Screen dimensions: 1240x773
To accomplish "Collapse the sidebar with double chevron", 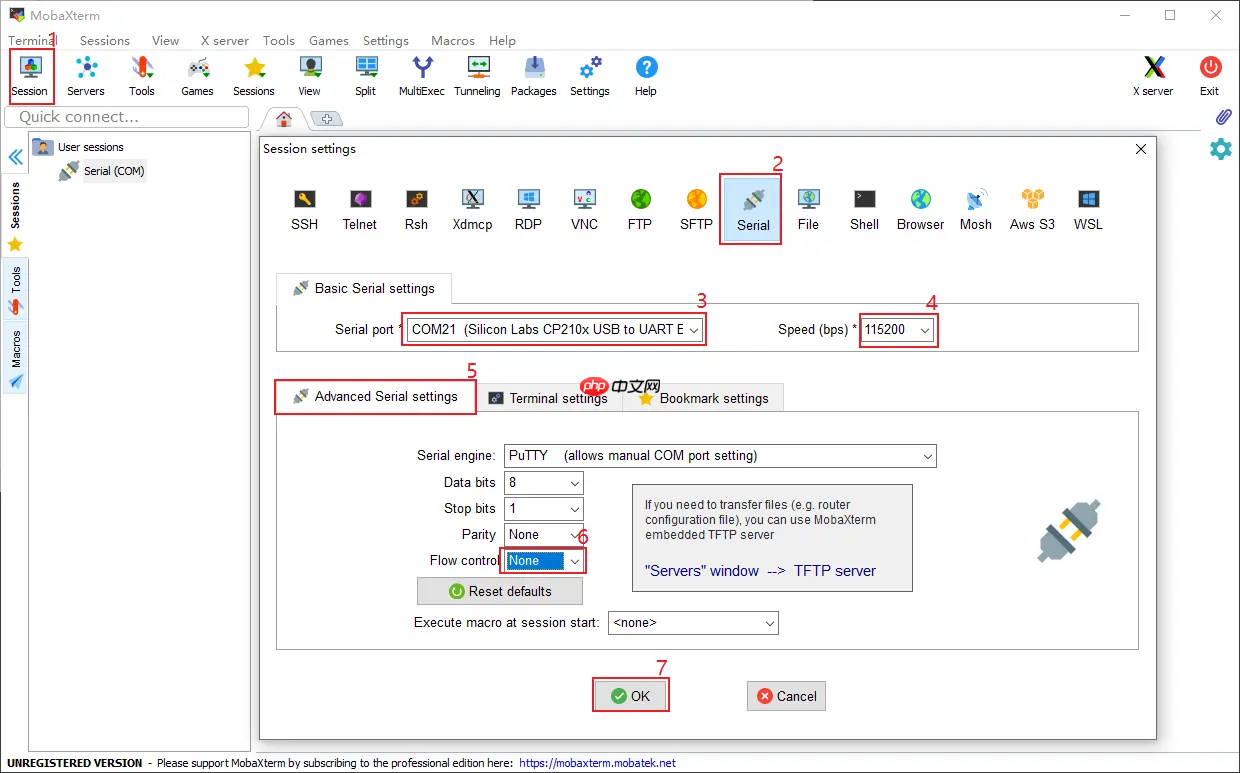I will click(x=15, y=158).
